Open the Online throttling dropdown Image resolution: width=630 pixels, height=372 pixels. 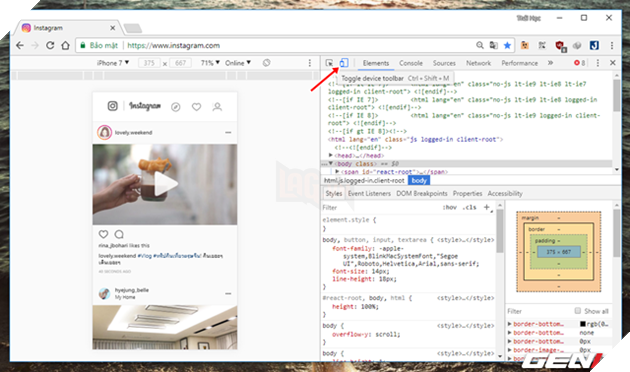tap(238, 63)
